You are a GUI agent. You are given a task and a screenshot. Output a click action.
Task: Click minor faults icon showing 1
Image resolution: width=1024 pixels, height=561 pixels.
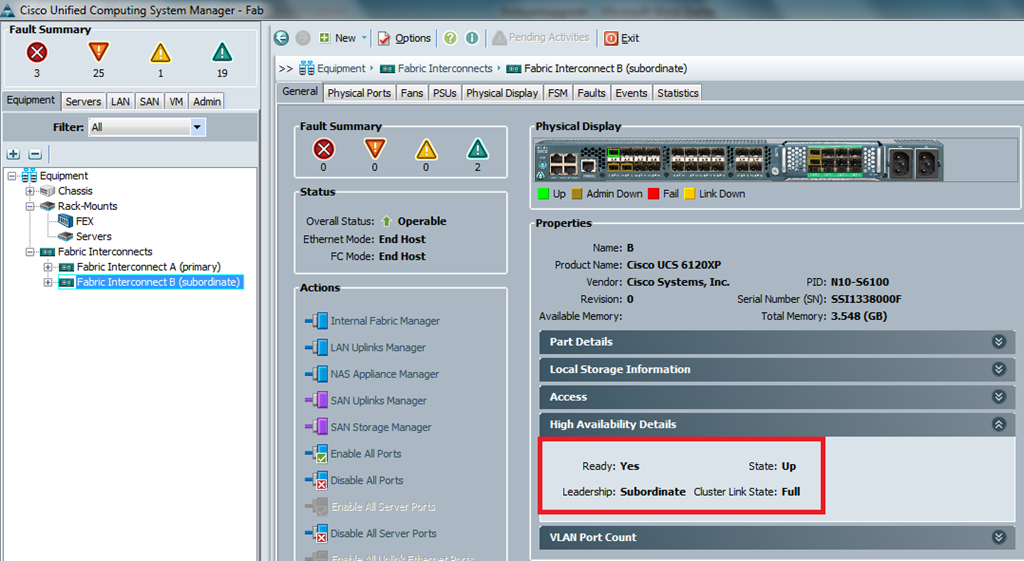160,52
